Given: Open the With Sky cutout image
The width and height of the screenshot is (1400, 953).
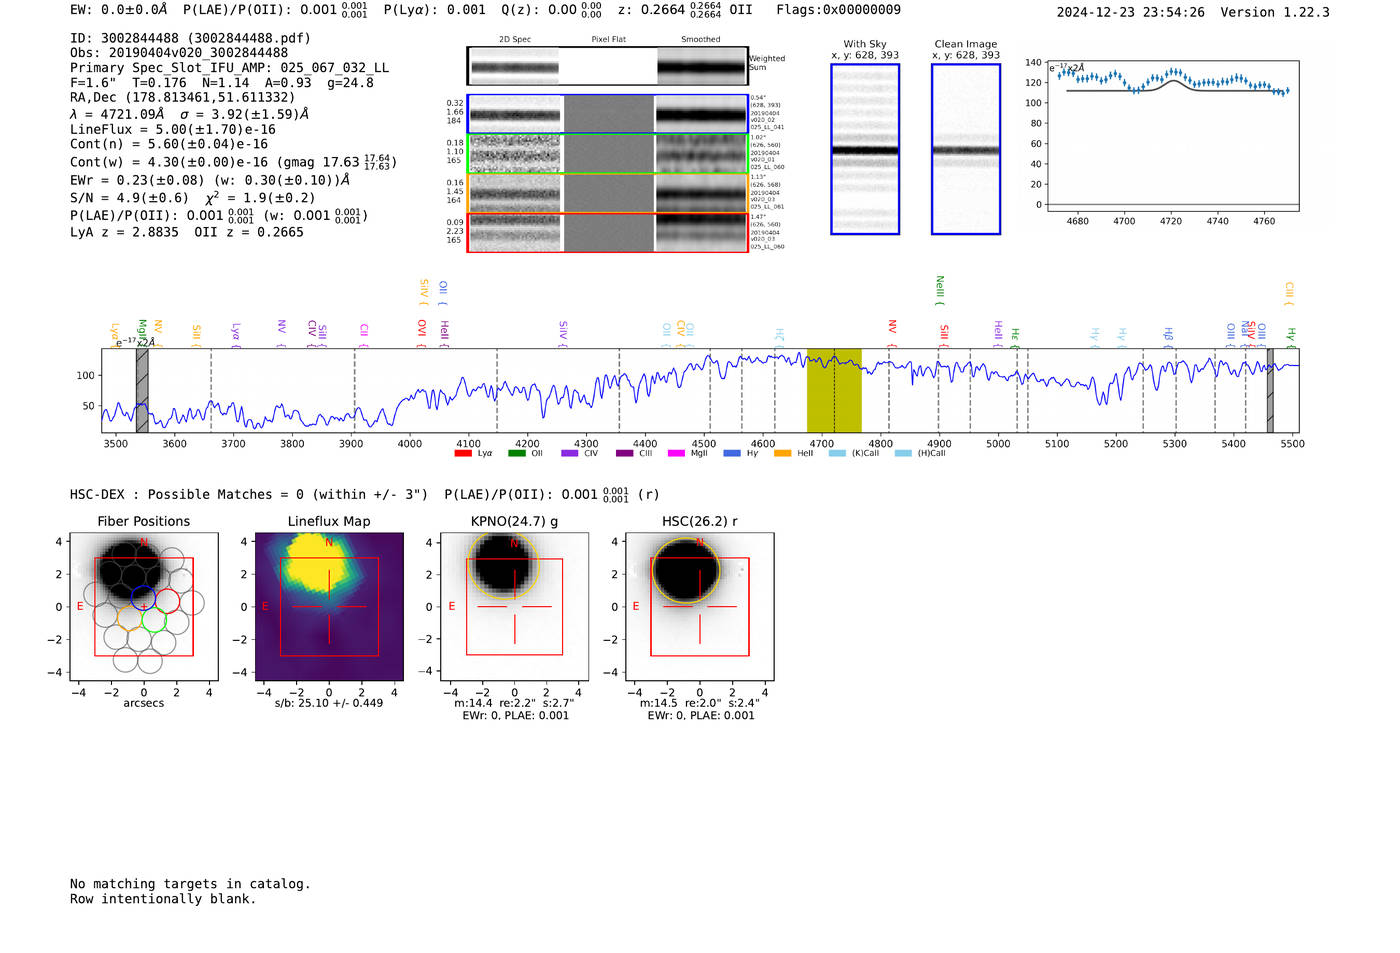Looking at the screenshot, I should coord(865,149).
